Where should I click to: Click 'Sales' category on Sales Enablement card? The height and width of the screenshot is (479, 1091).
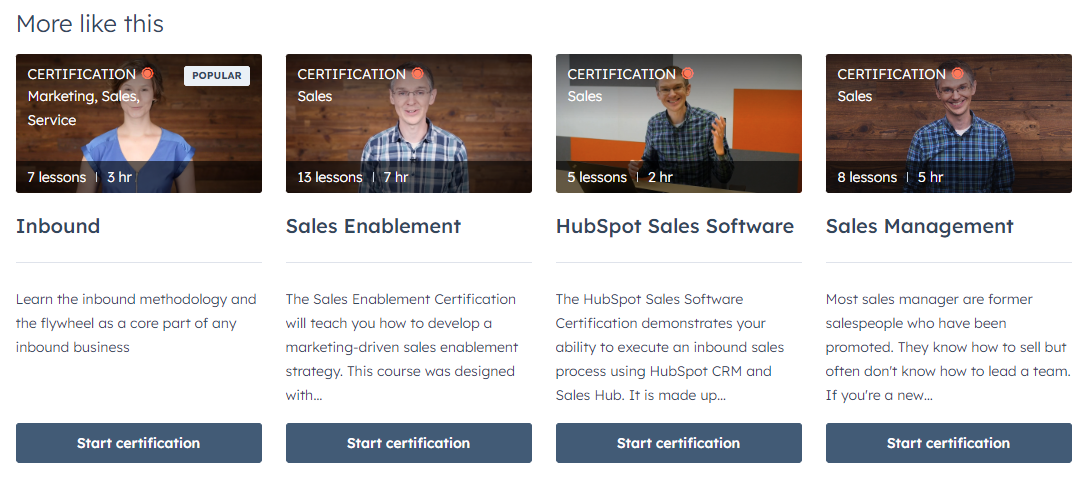(x=314, y=96)
